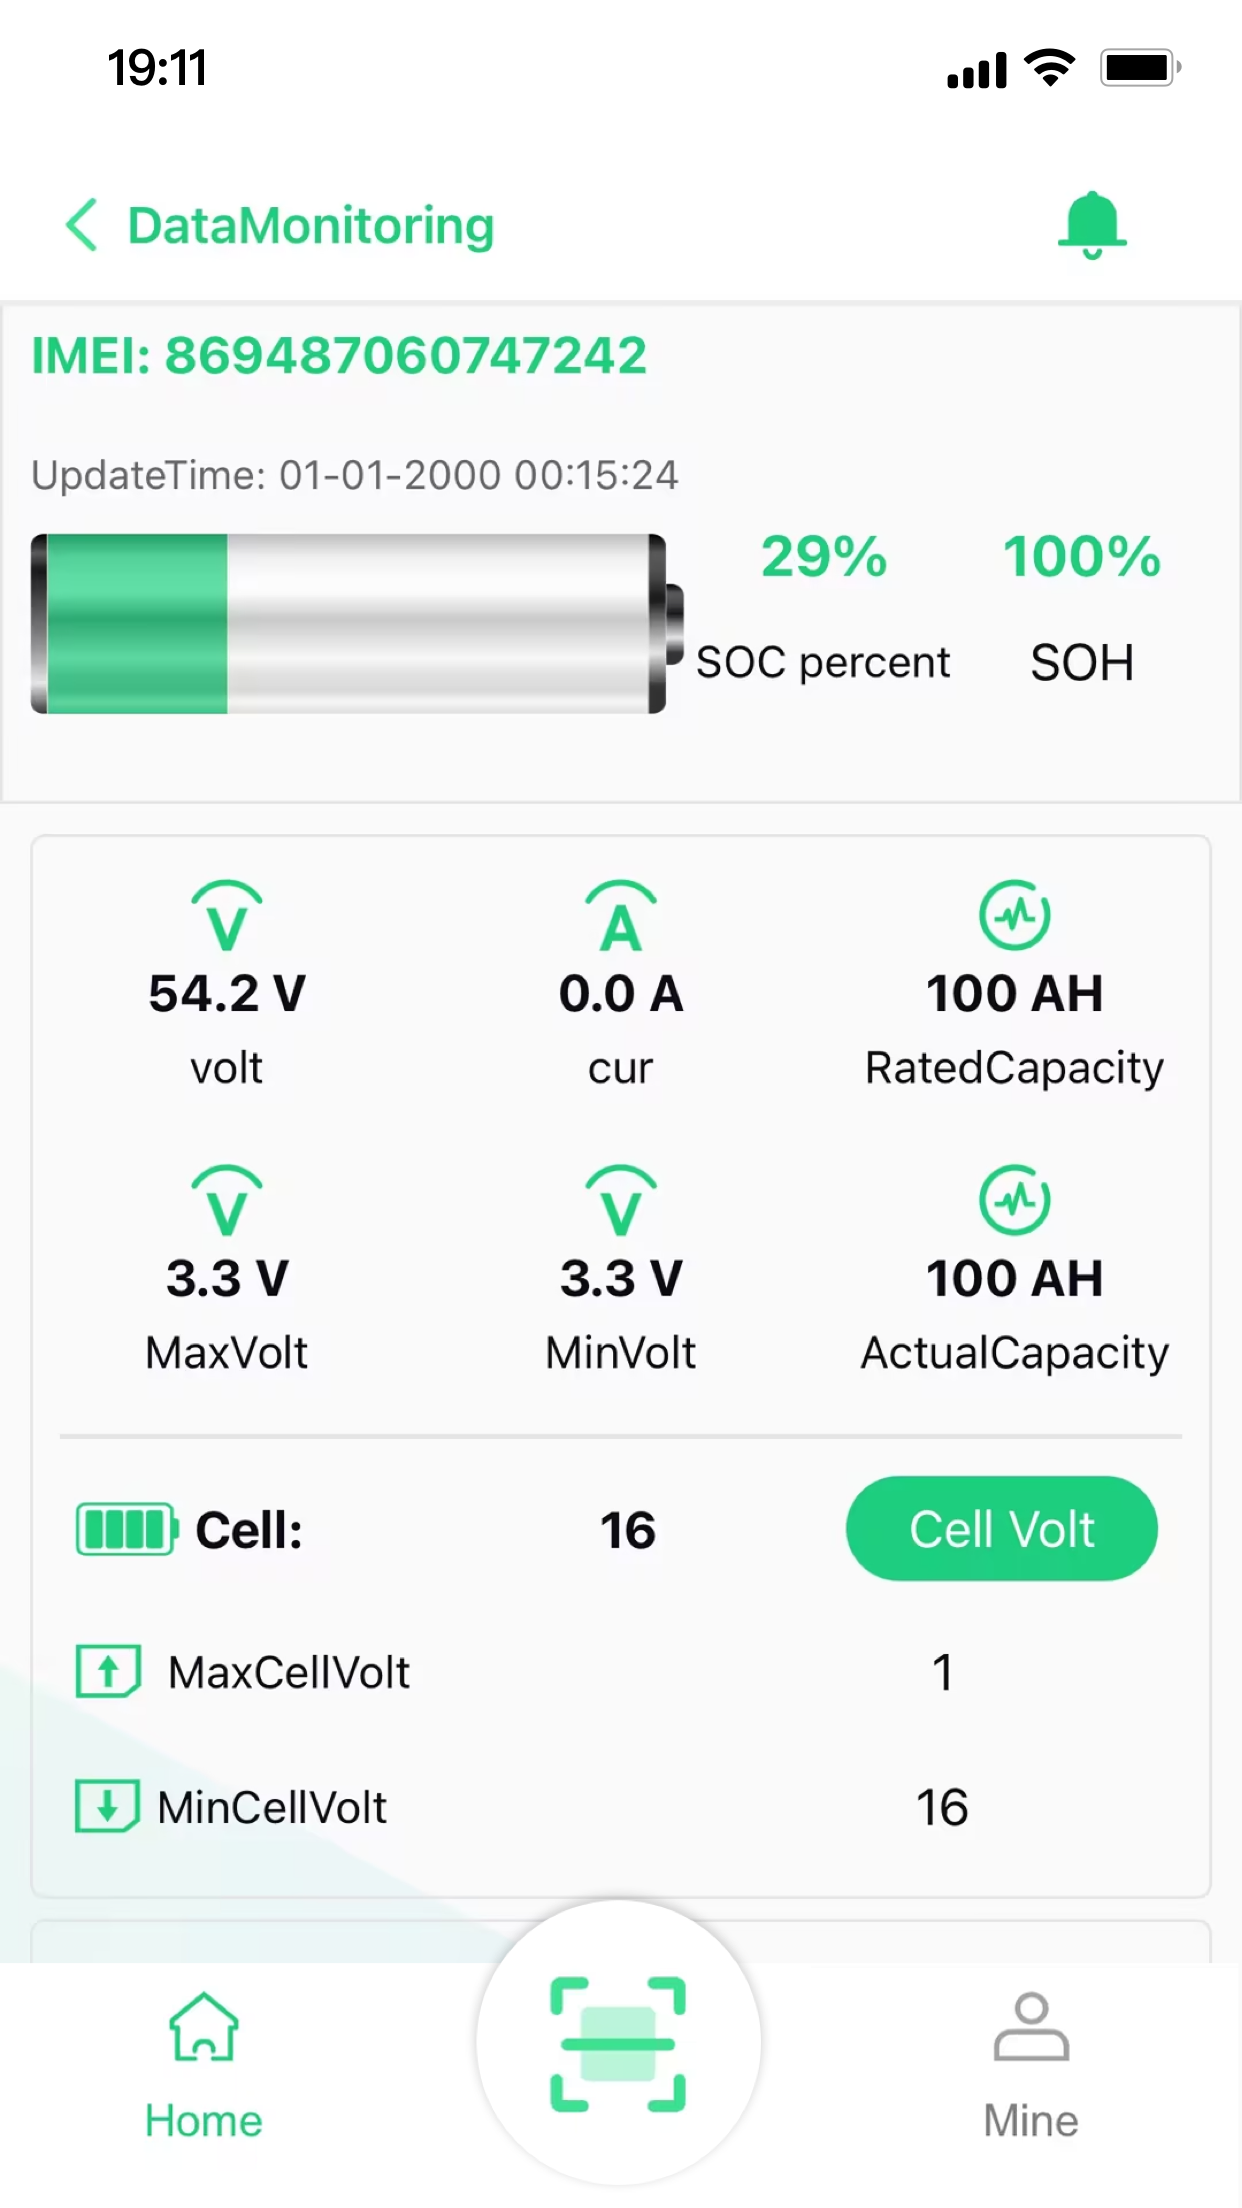Tap the MaxVolt meter icon
This screenshot has width=1242, height=2208.
click(x=227, y=1200)
